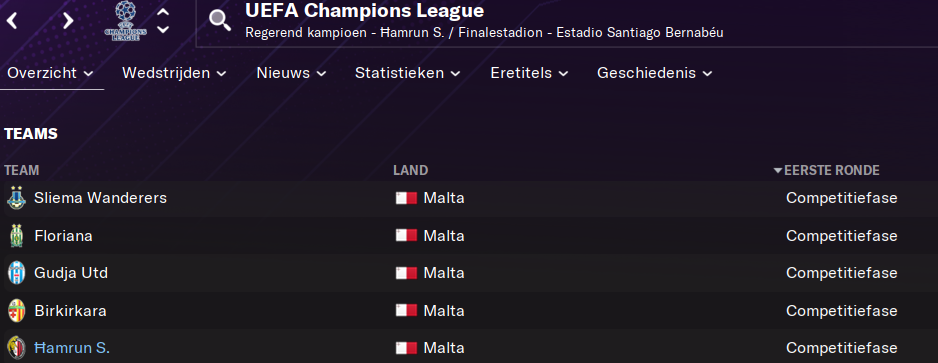The width and height of the screenshot is (938, 363).
Task: Expand the Statistieken menu
Action: tap(407, 74)
